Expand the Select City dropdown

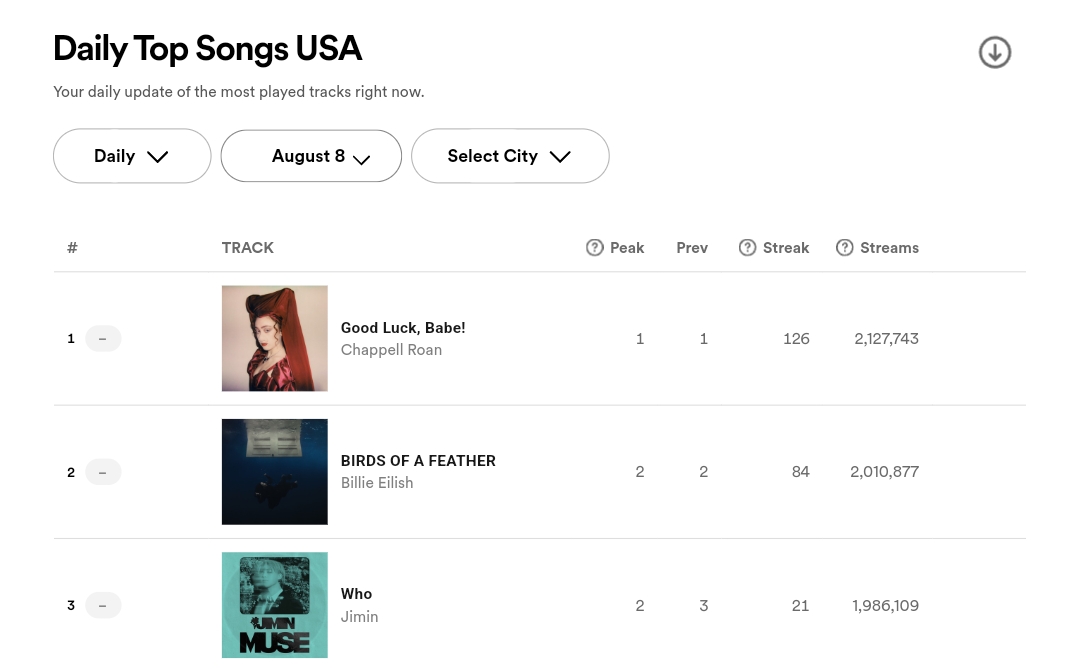[x=510, y=156]
